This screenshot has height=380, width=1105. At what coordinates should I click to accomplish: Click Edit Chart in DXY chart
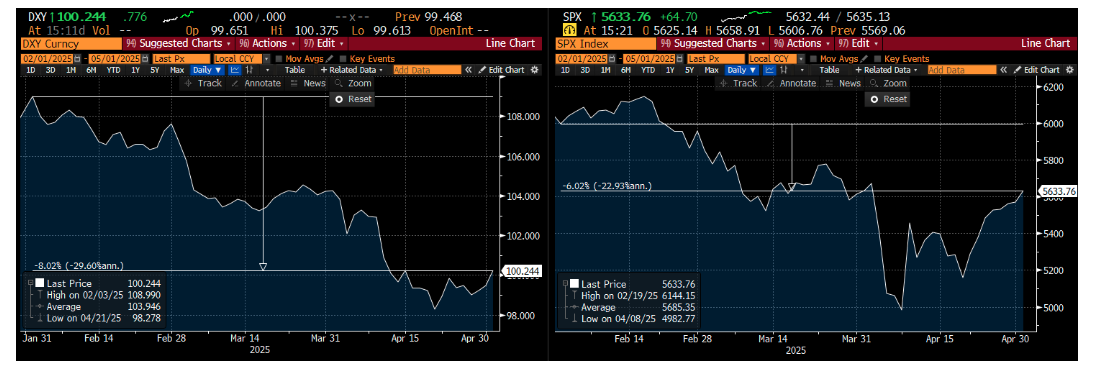(501, 70)
